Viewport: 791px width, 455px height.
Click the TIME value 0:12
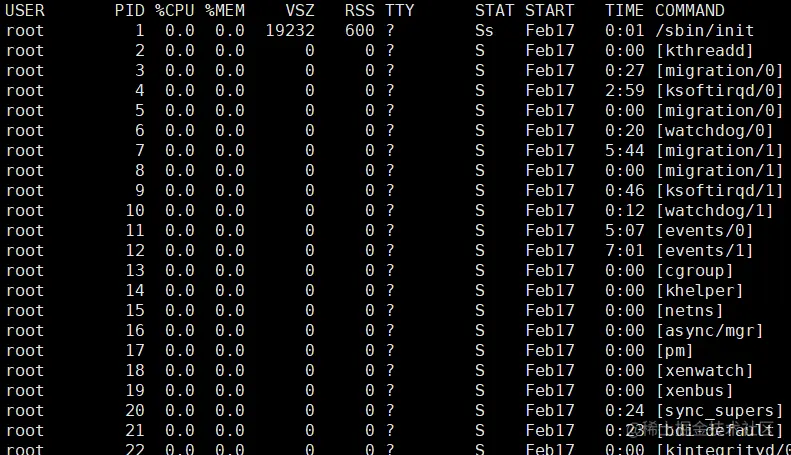point(625,210)
